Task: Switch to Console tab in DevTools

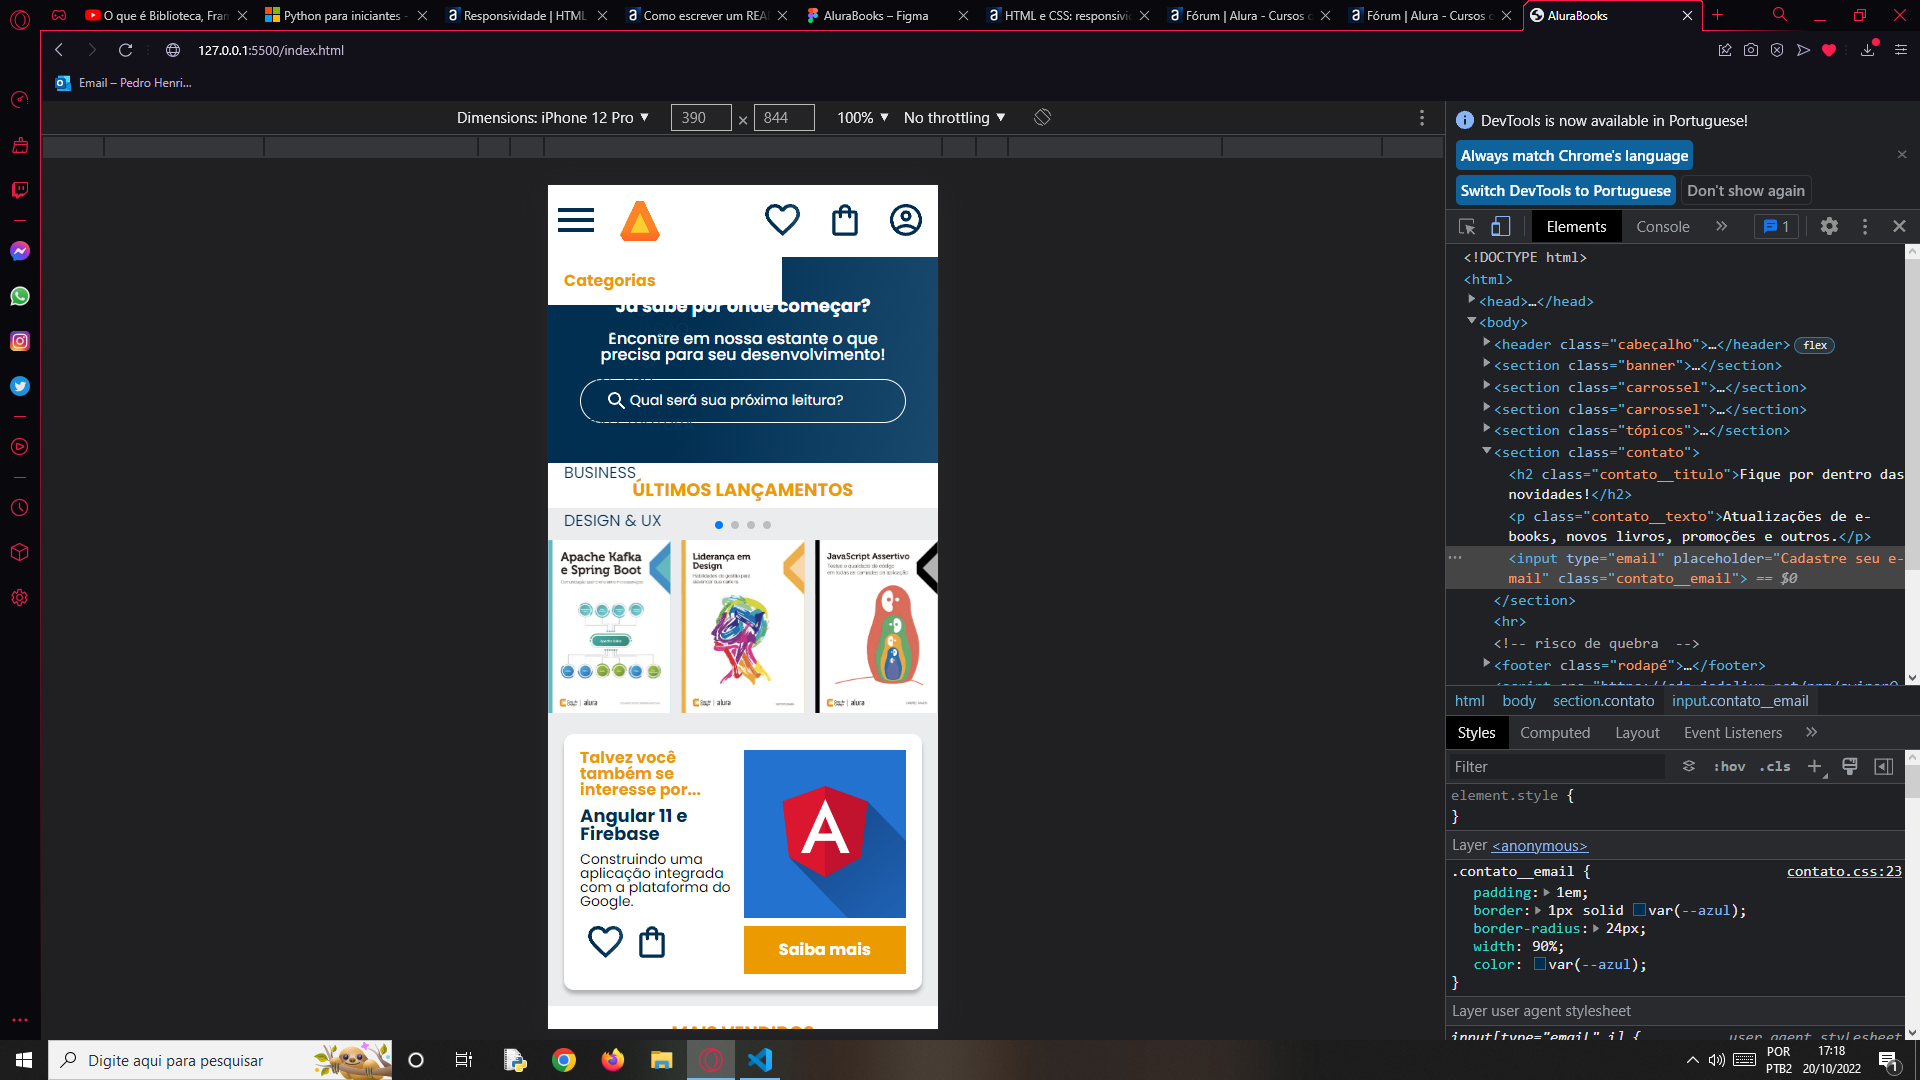Action: click(1662, 225)
